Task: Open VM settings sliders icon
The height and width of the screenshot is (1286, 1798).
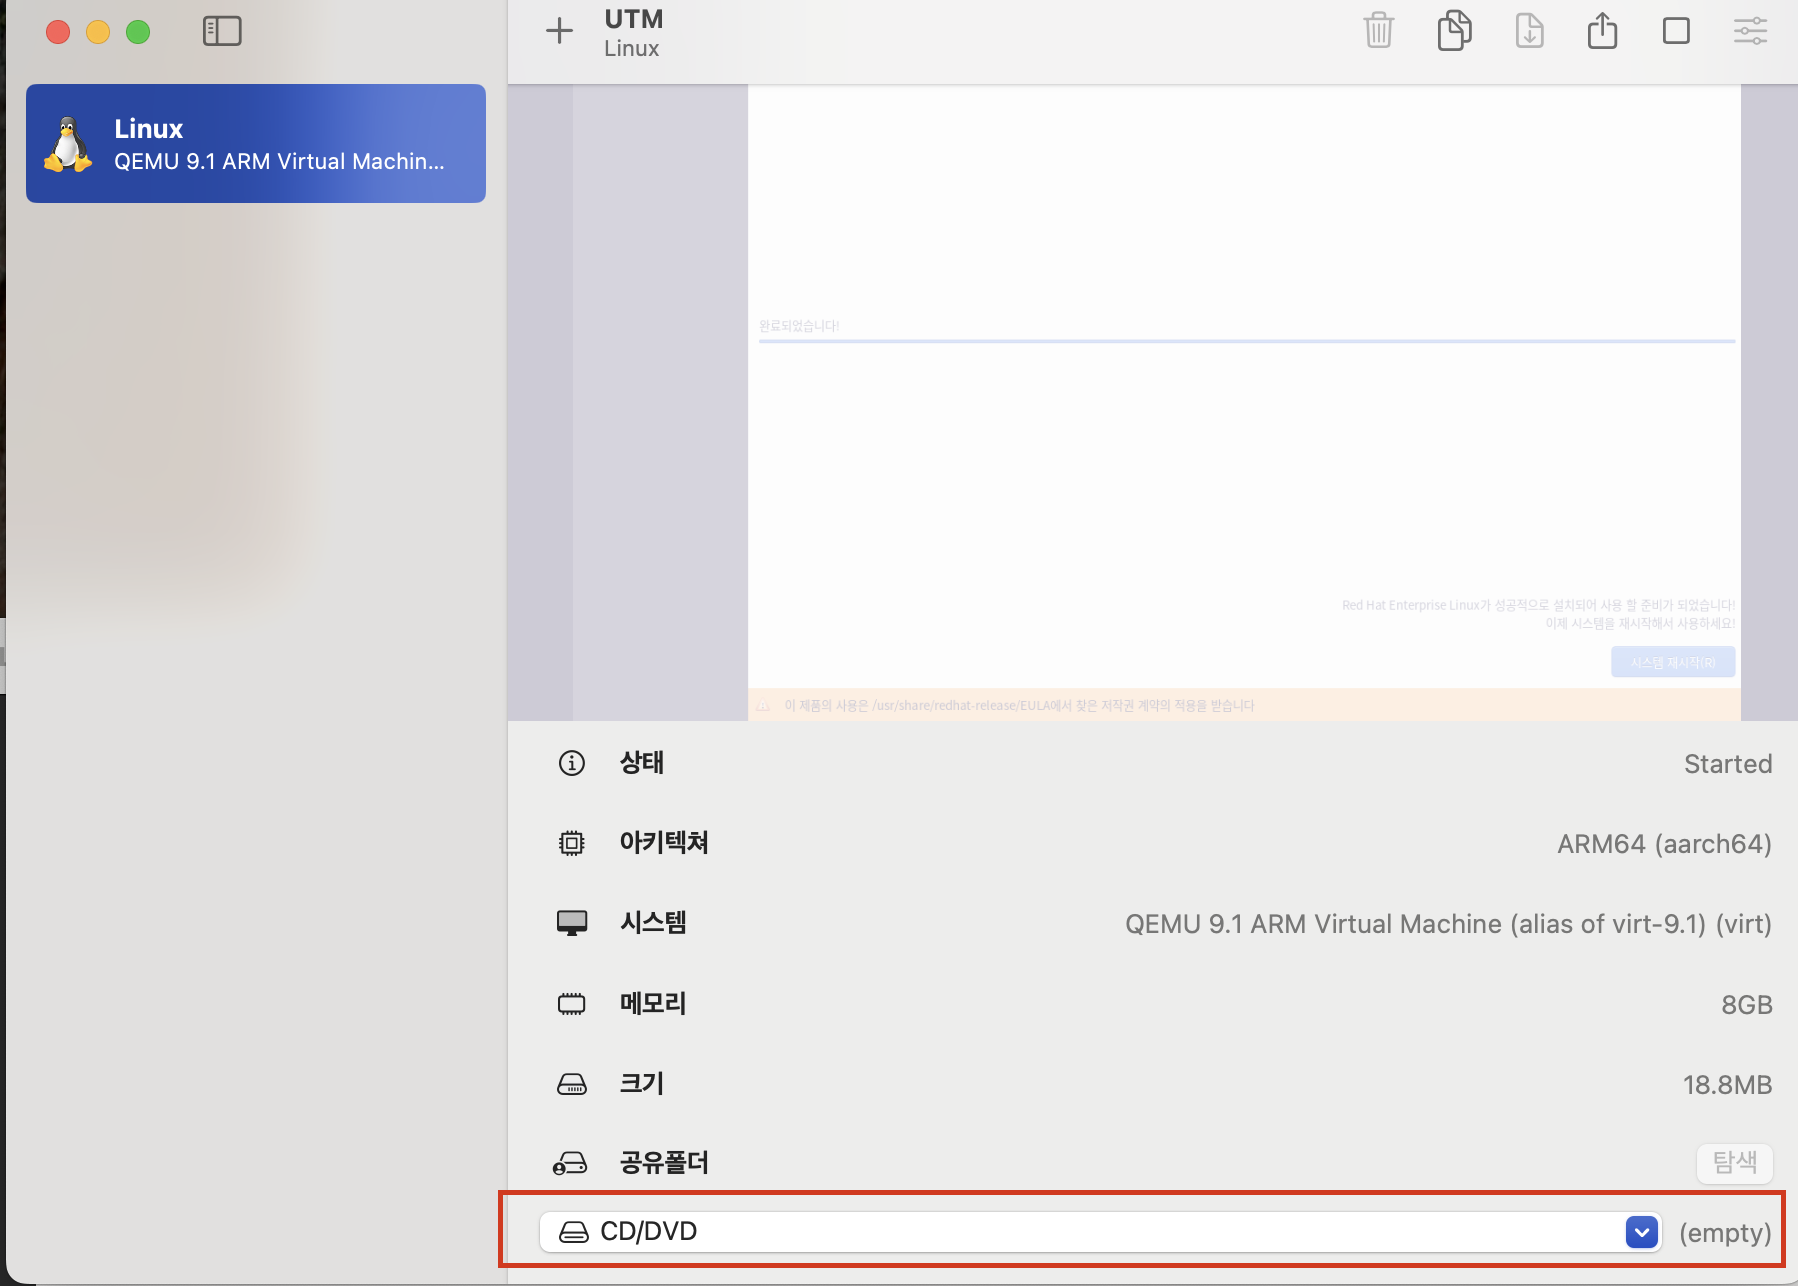Action: point(1750,31)
